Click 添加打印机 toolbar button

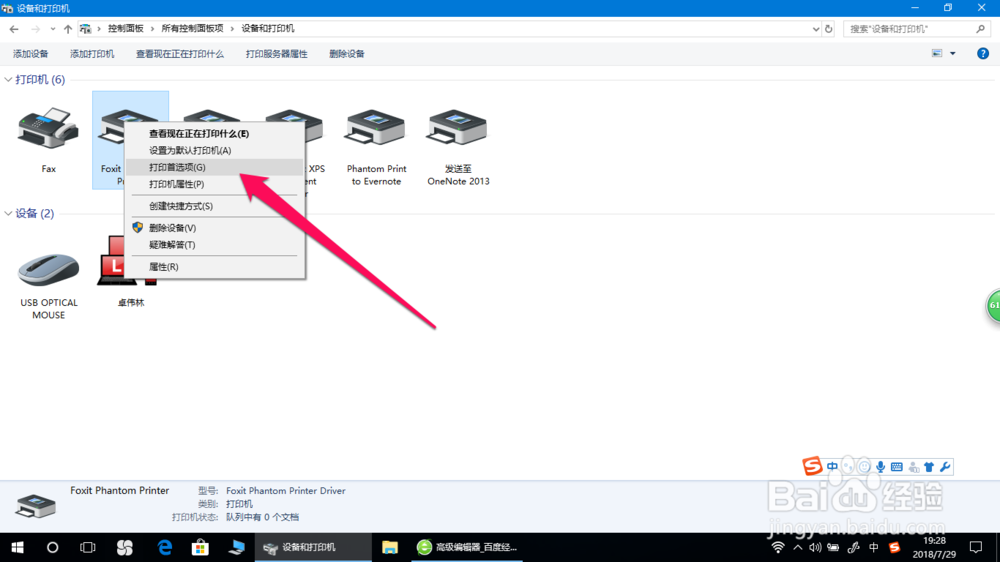pyautogui.click(x=92, y=54)
